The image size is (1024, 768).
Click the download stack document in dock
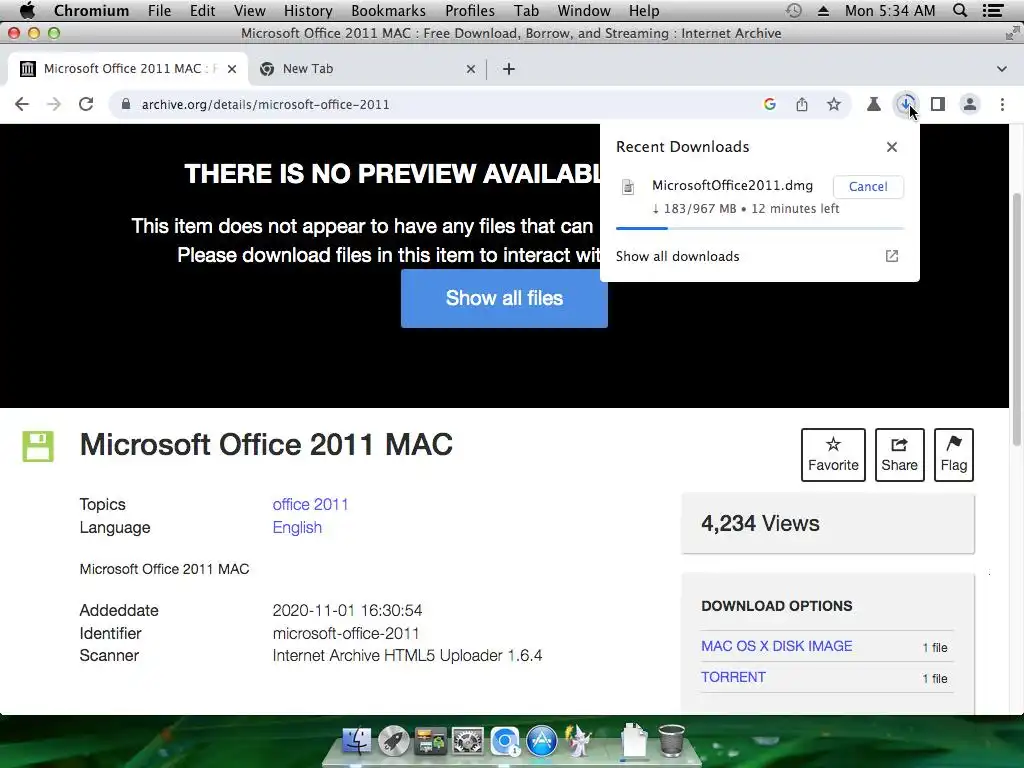tap(633, 741)
